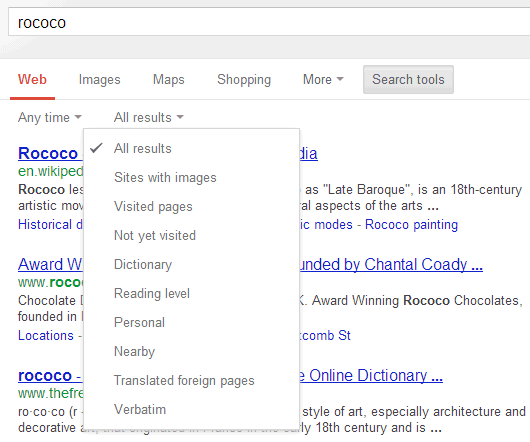Collapse the All results filter dropdown
530x442 pixels.
pos(148,118)
